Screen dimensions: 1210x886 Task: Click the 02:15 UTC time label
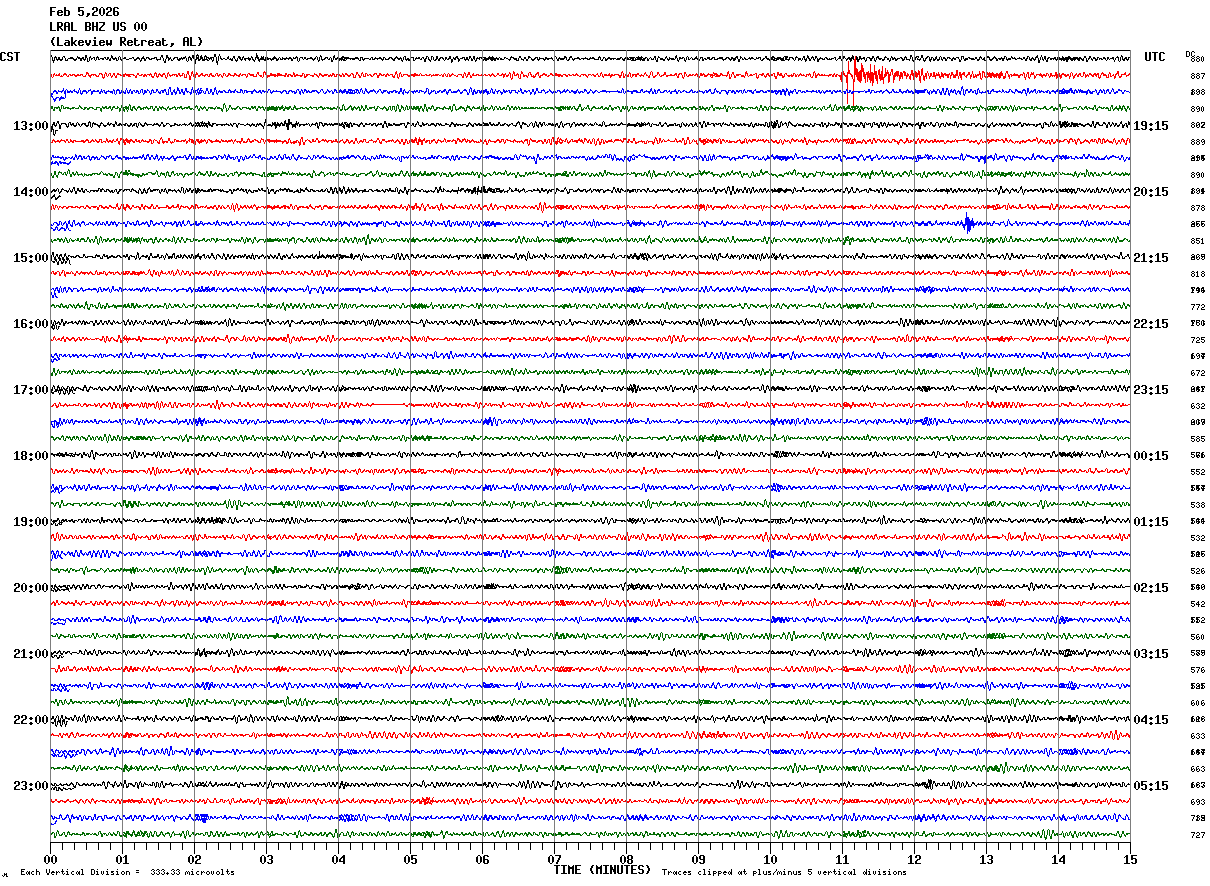pyautogui.click(x=1151, y=588)
